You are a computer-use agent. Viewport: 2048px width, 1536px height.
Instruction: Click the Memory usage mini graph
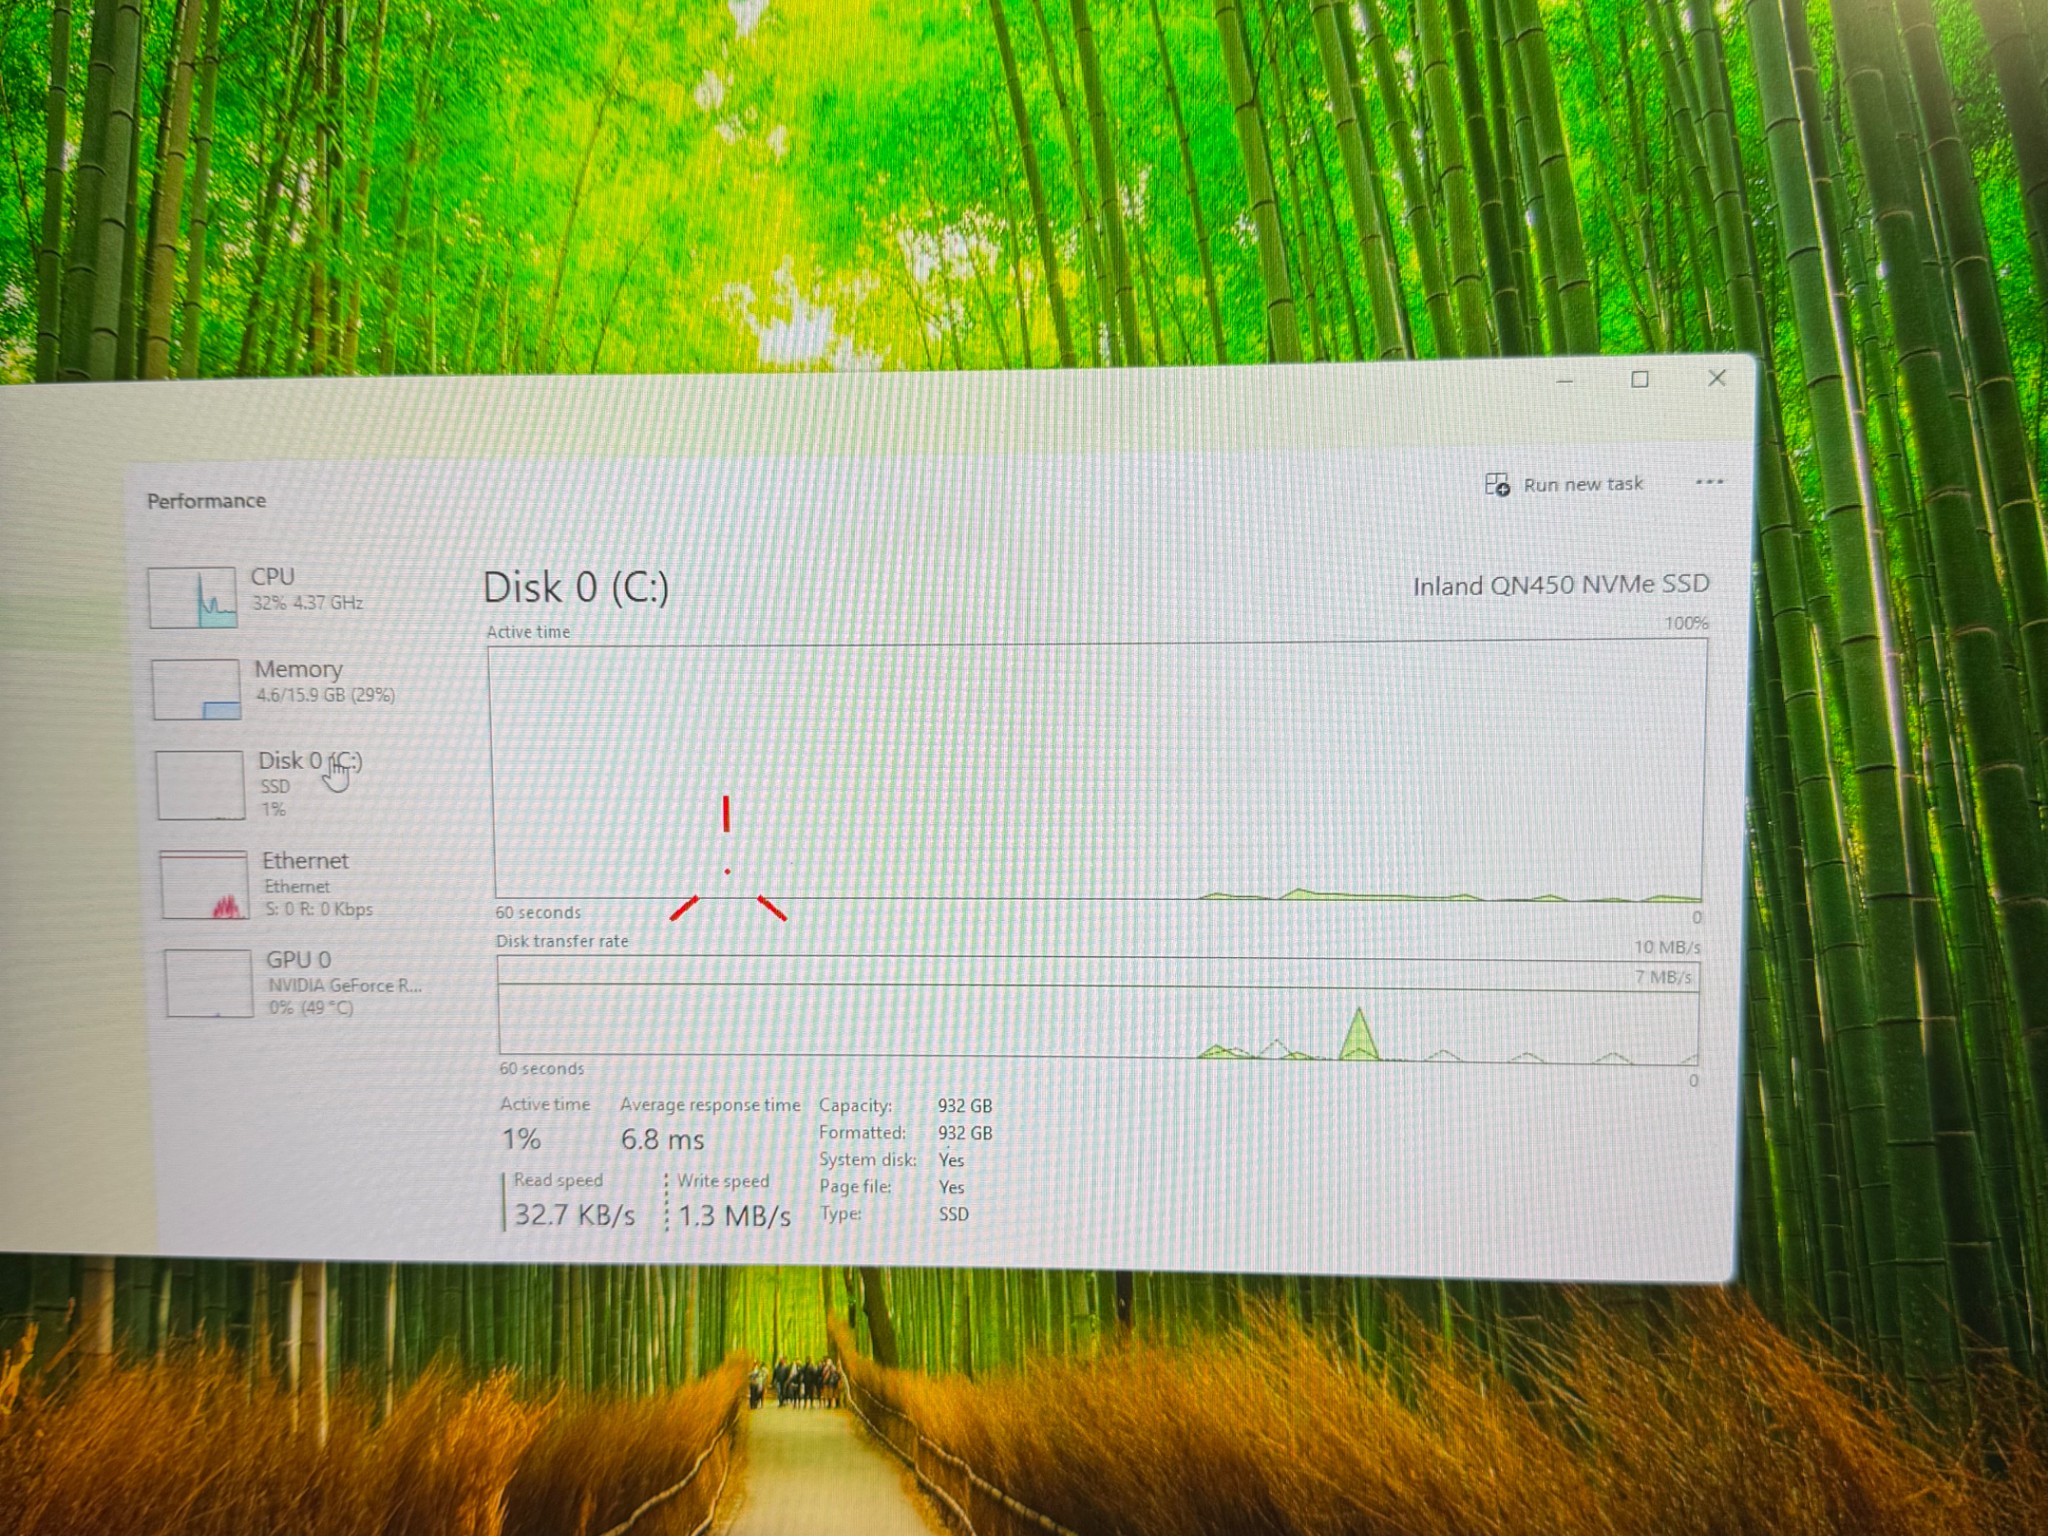pyautogui.click(x=196, y=689)
